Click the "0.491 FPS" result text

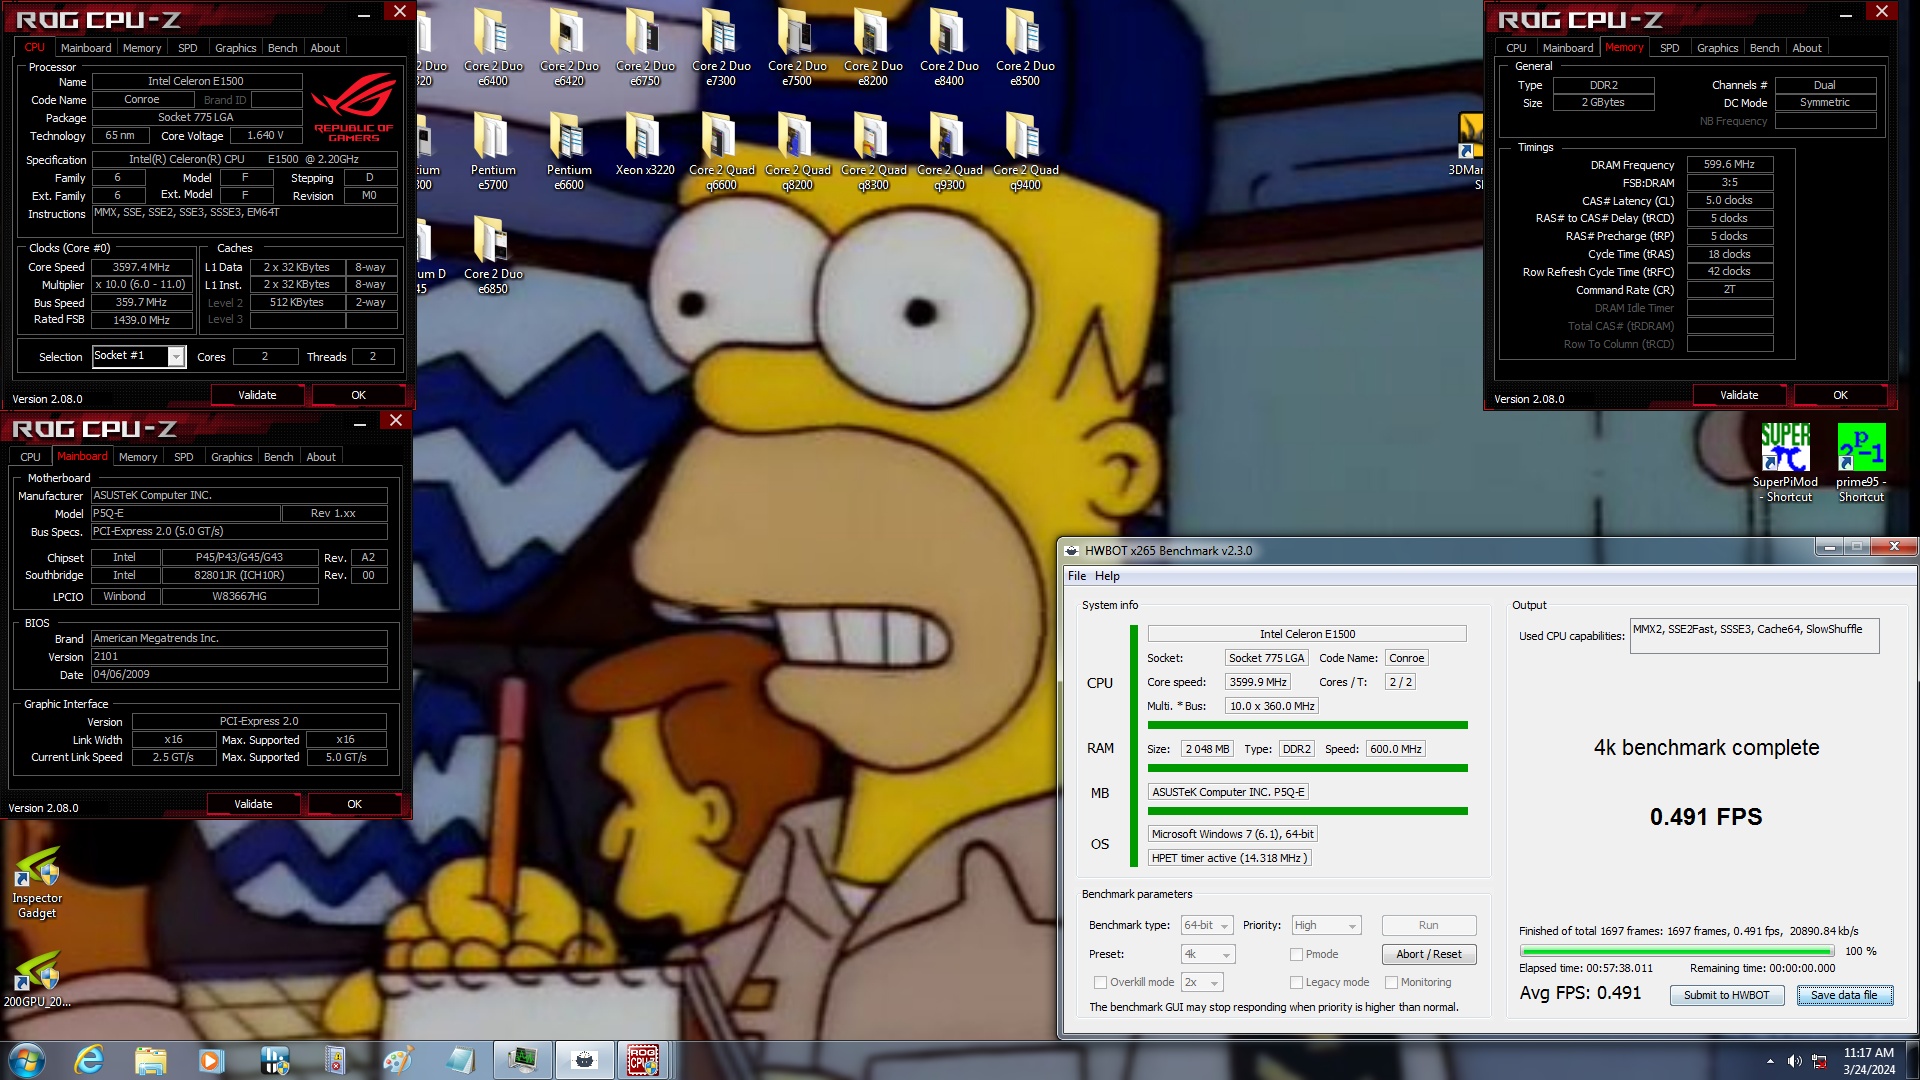click(x=1706, y=817)
